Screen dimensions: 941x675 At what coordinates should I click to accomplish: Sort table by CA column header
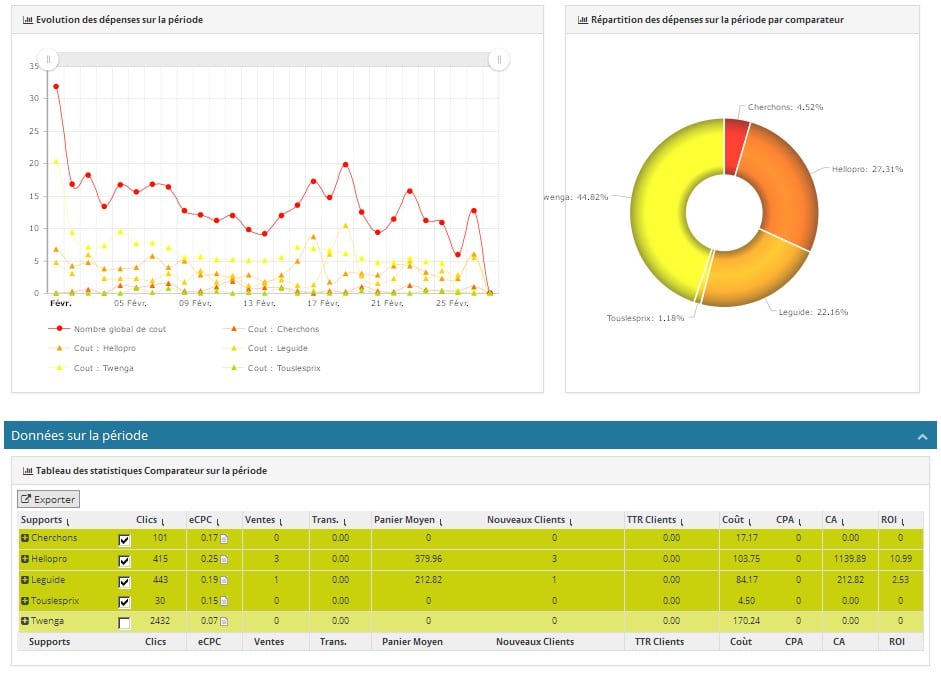pos(834,520)
